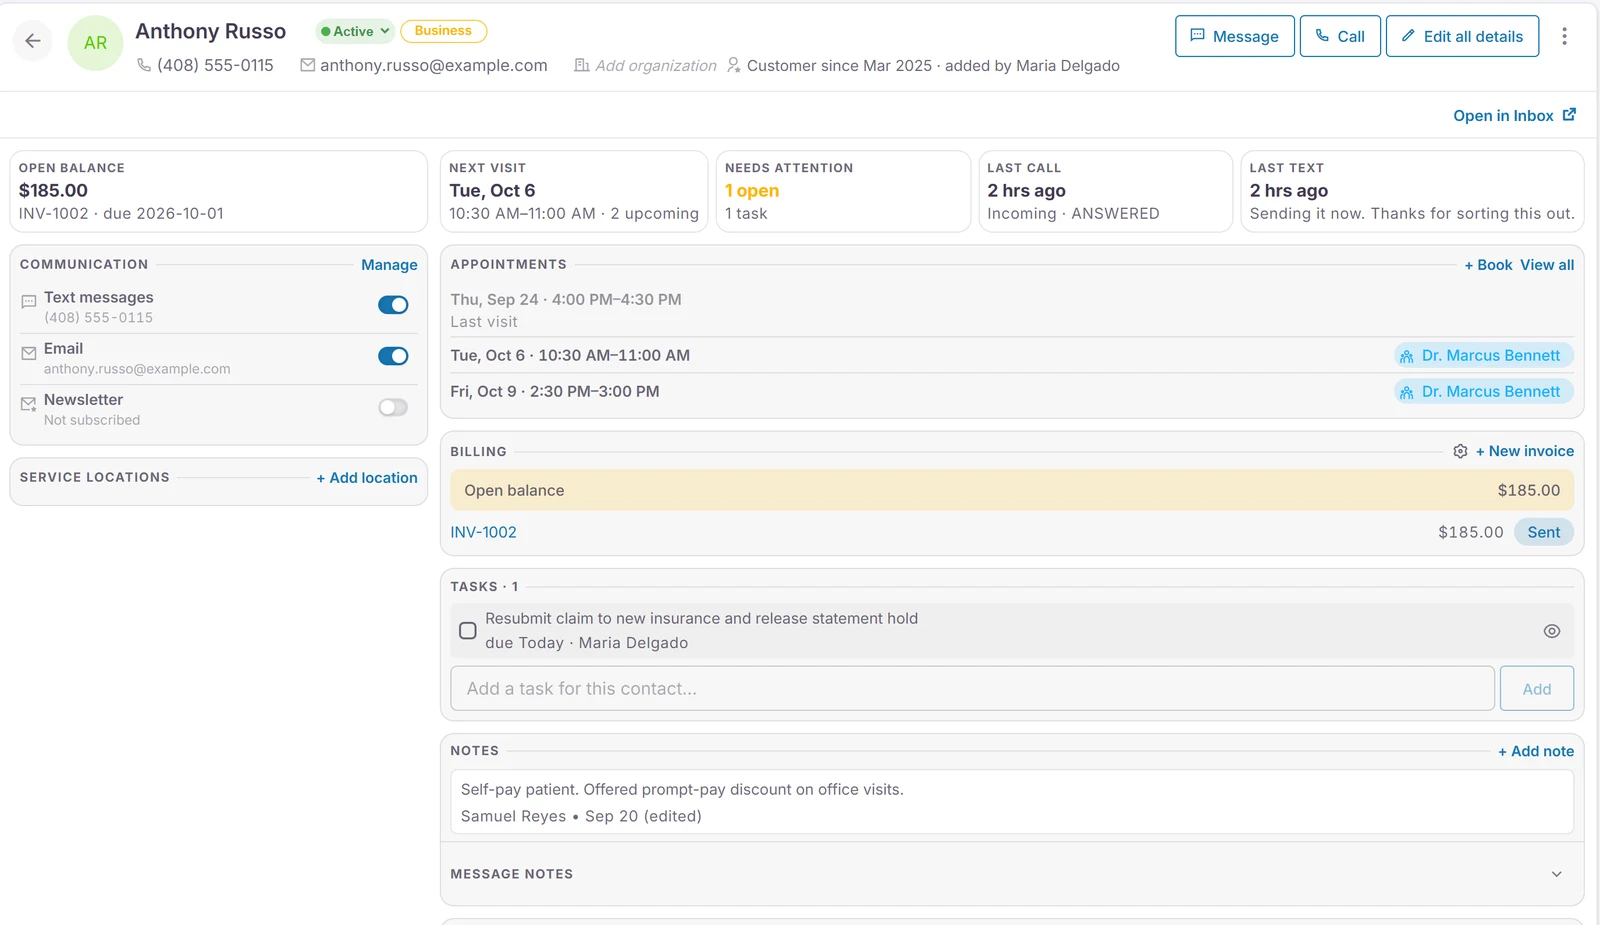Click the Call button
1600x925 pixels.
[x=1340, y=36]
